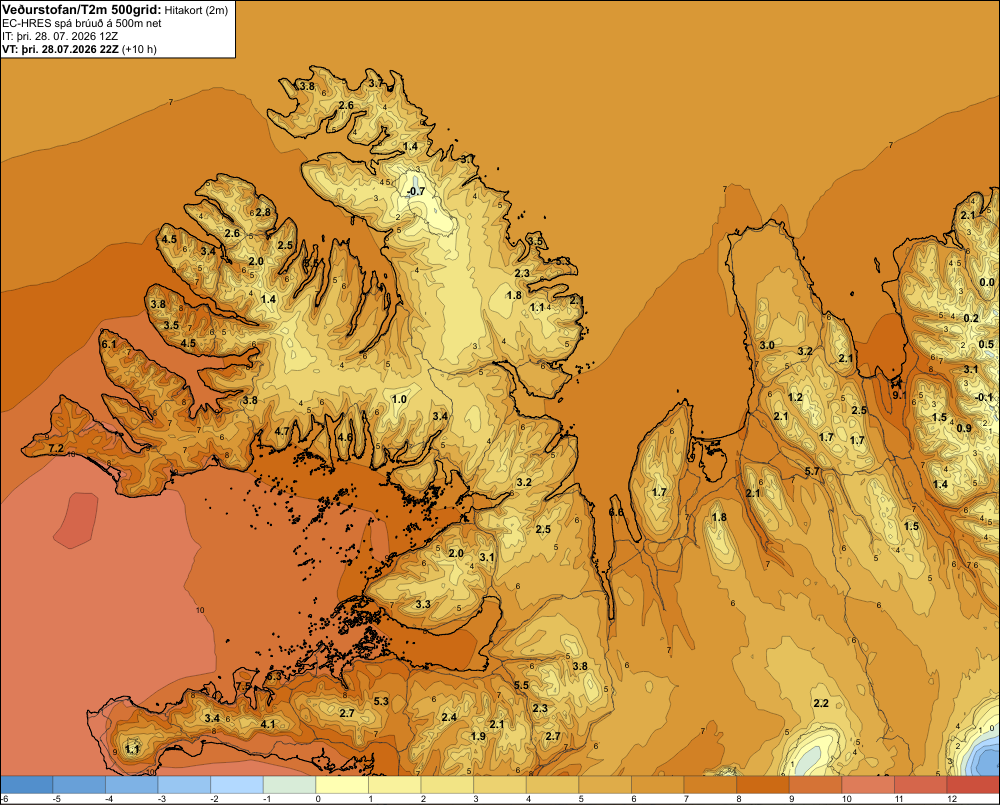Select legend swatch between 1 and 2
Image resolution: width=1000 pixels, height=805 pixels.
395,785
